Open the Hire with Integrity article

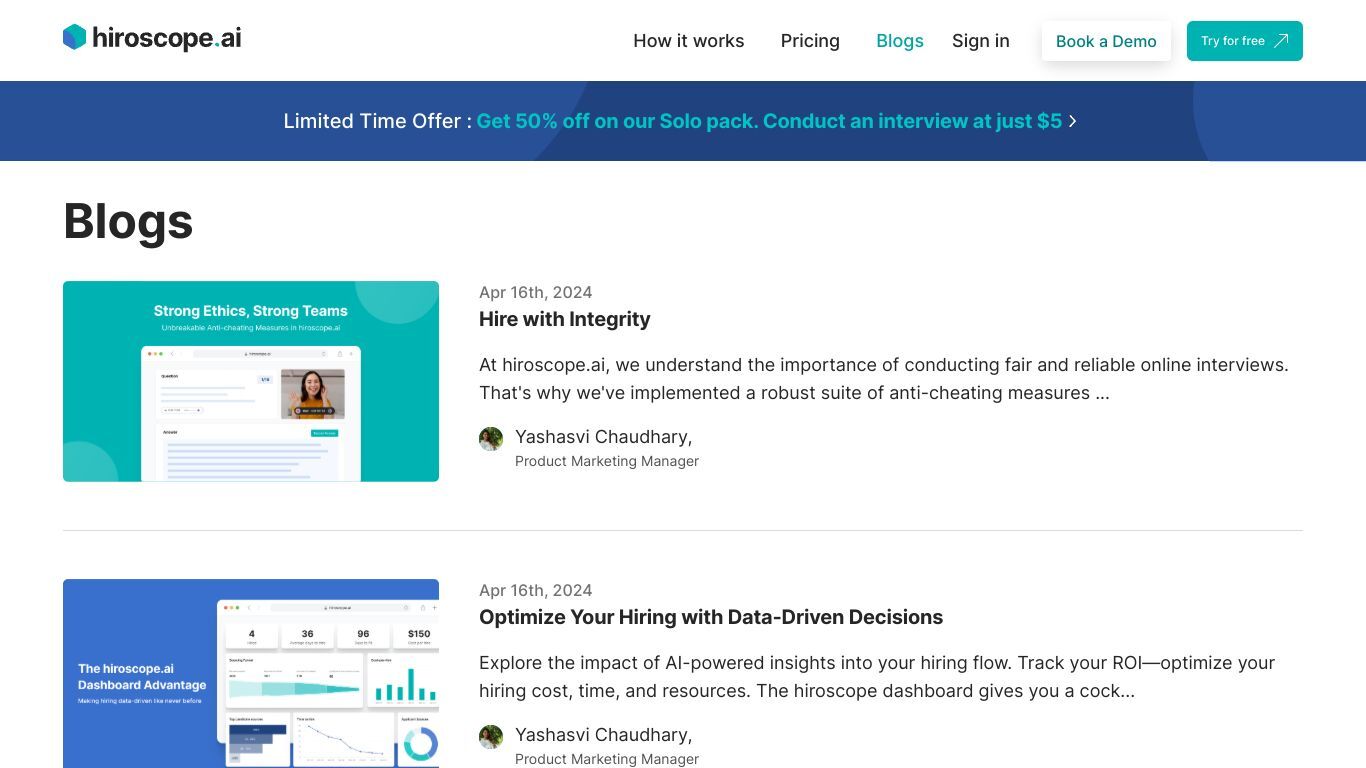[x=565, y=319]
